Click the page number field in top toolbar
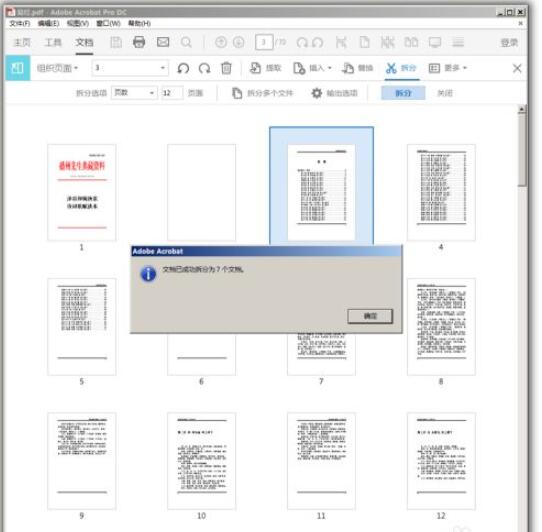The image size is (542, 532). pos(264,42)
